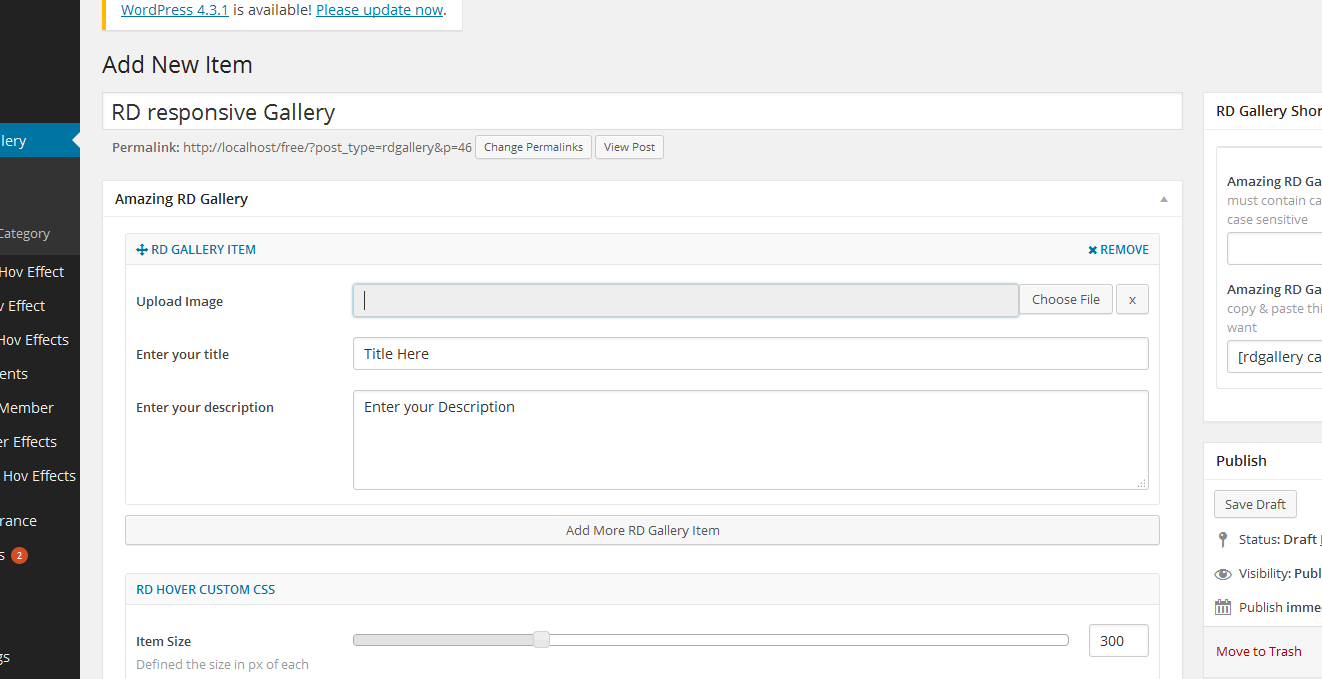Image resolution: width=1322 pixels, height=679 pixels.
Task: Click the Title Here input field
Action: click(750, 353)
